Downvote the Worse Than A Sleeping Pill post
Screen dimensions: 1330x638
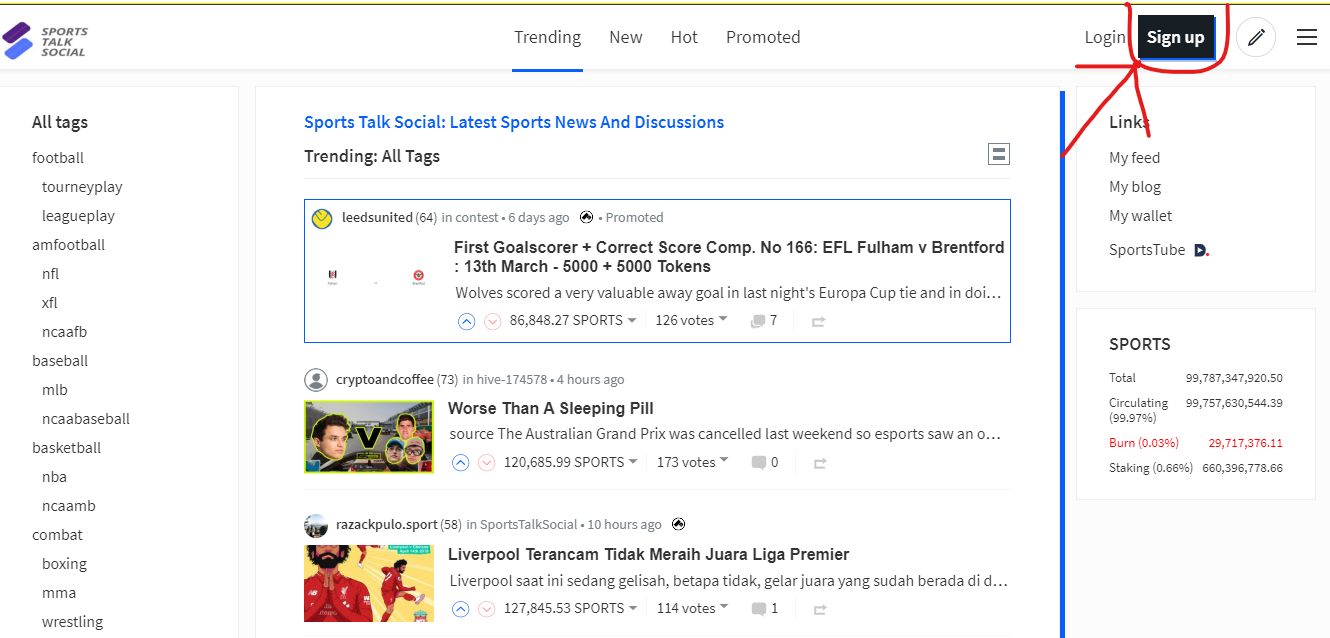487,463
